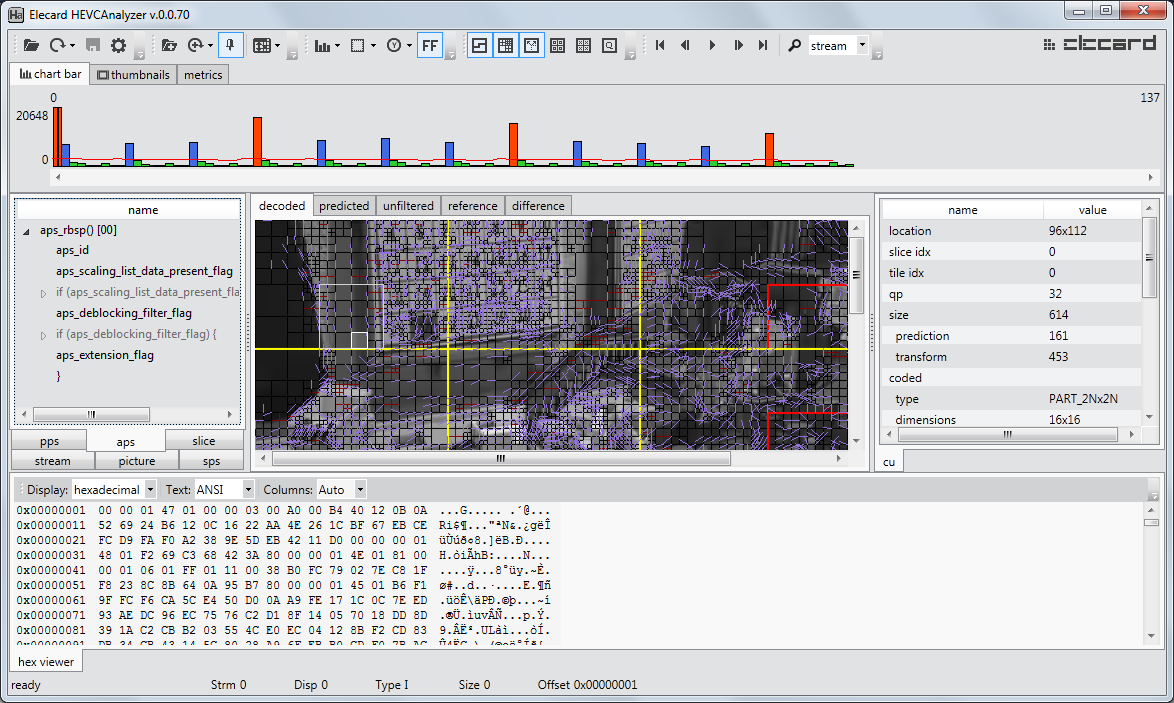The width and height of the screenshot is (1174, 703).
Task: Switch to the chart bar tab
Action: 50,74
